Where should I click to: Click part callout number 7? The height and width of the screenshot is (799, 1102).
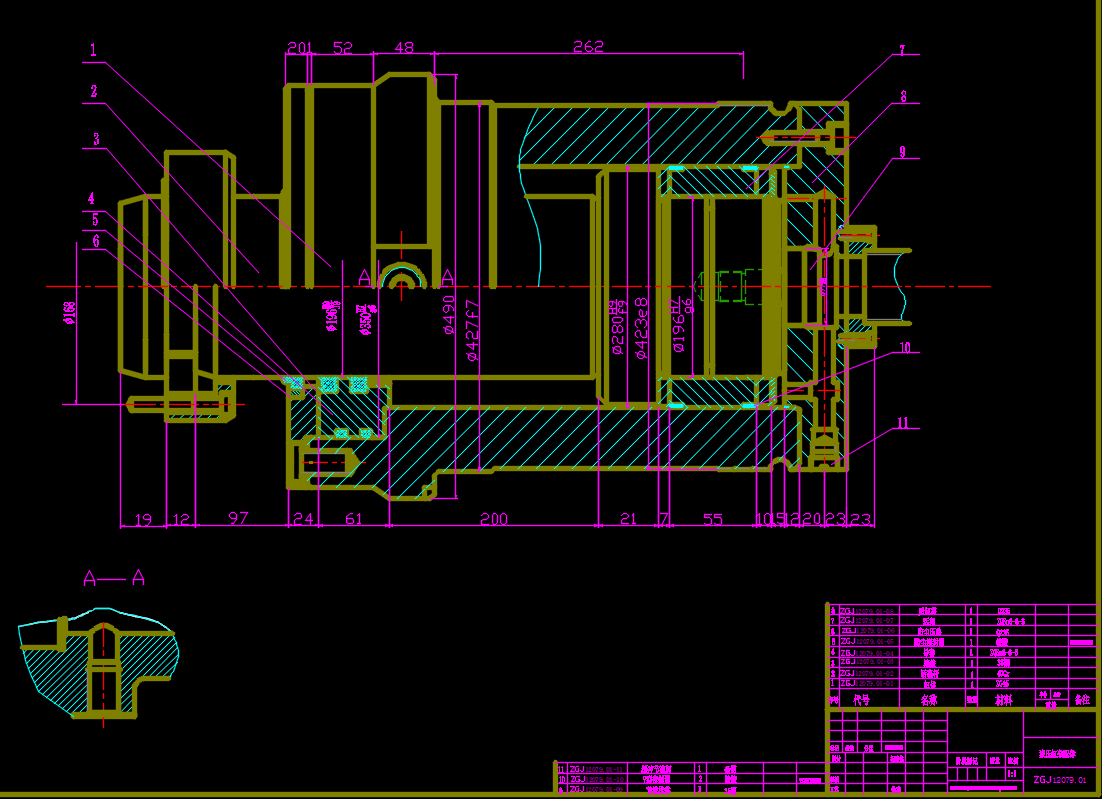pyautogui.click(x=902, y=51)
